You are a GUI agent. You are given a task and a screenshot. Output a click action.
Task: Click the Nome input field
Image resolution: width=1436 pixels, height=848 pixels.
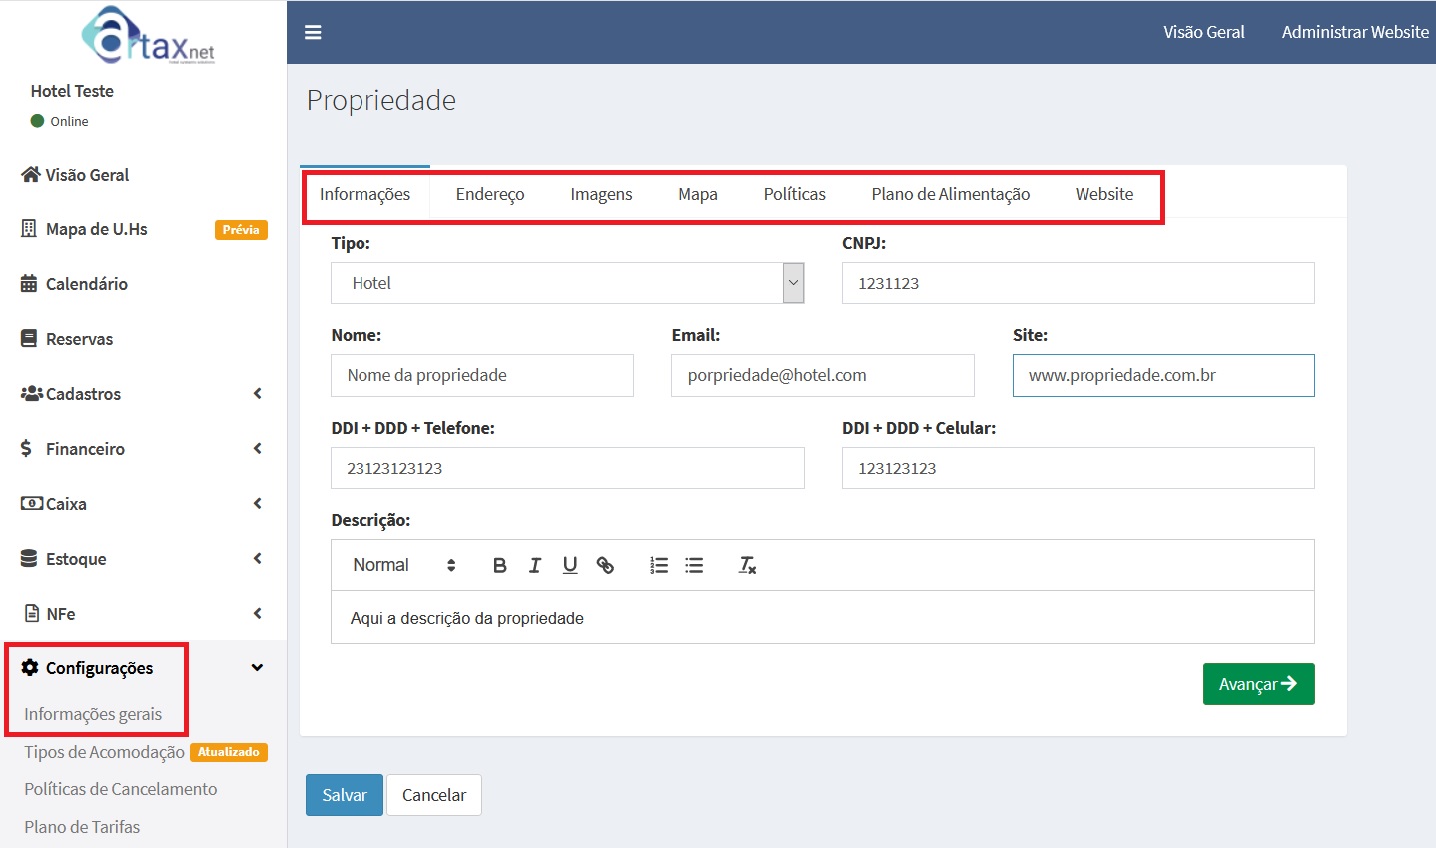[482, 375]
